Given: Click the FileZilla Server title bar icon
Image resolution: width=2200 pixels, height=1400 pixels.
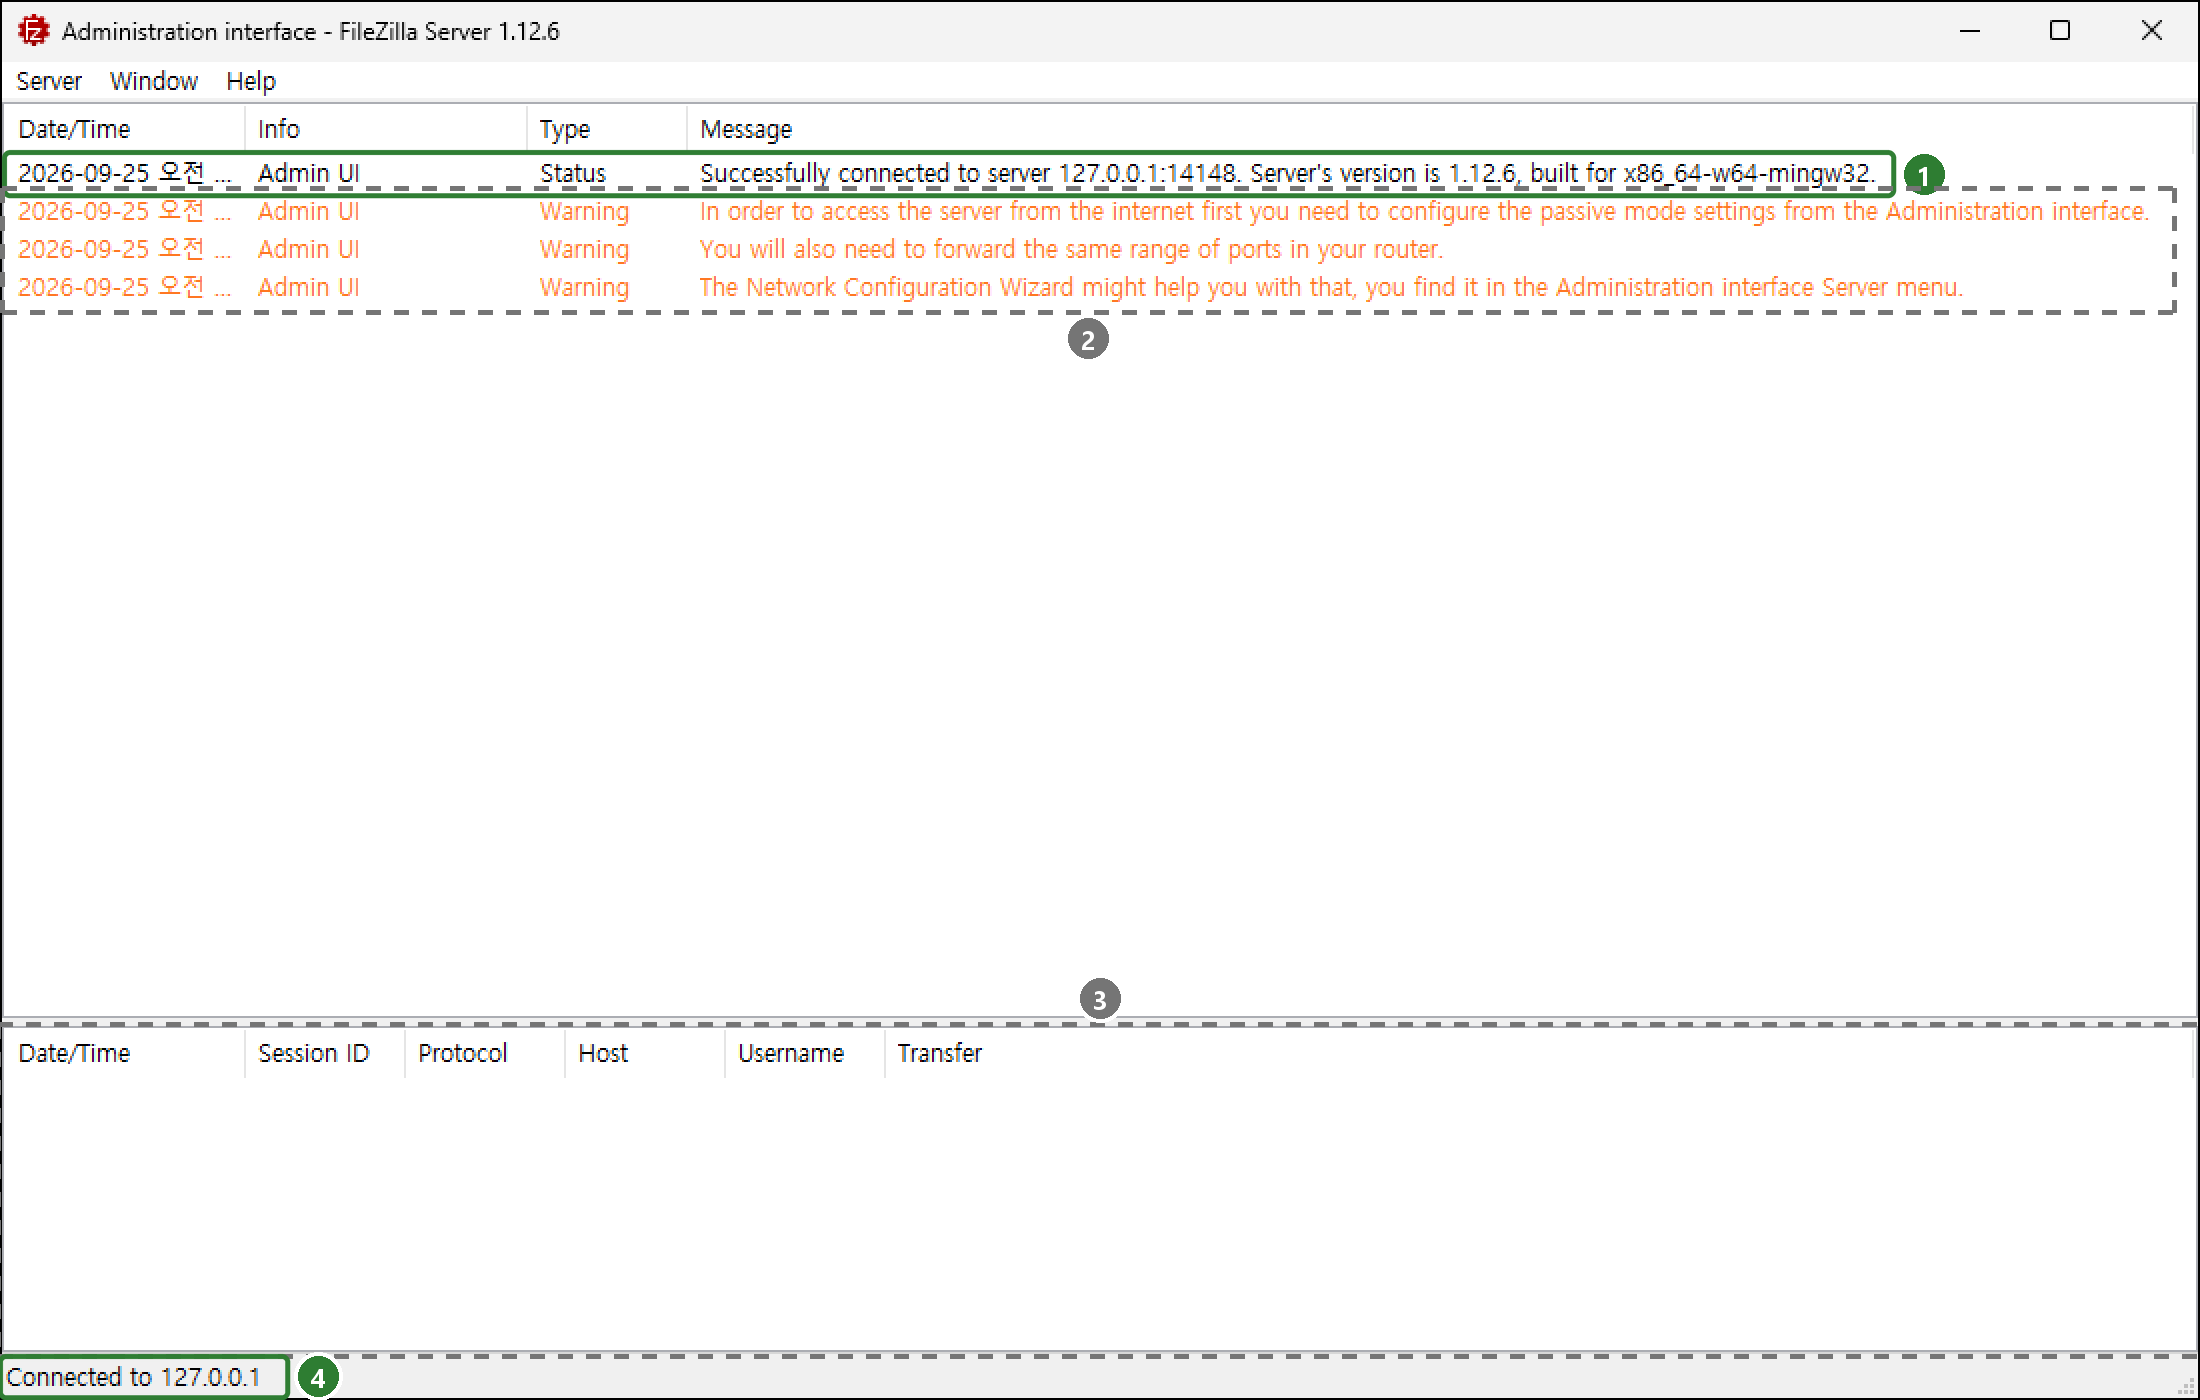Looking at the screenshot, I should click(33, 31).
